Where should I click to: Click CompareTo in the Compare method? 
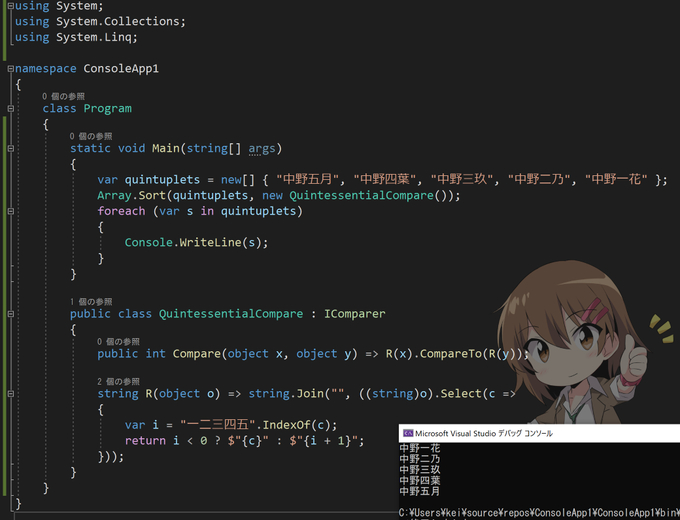coord(450,354)
